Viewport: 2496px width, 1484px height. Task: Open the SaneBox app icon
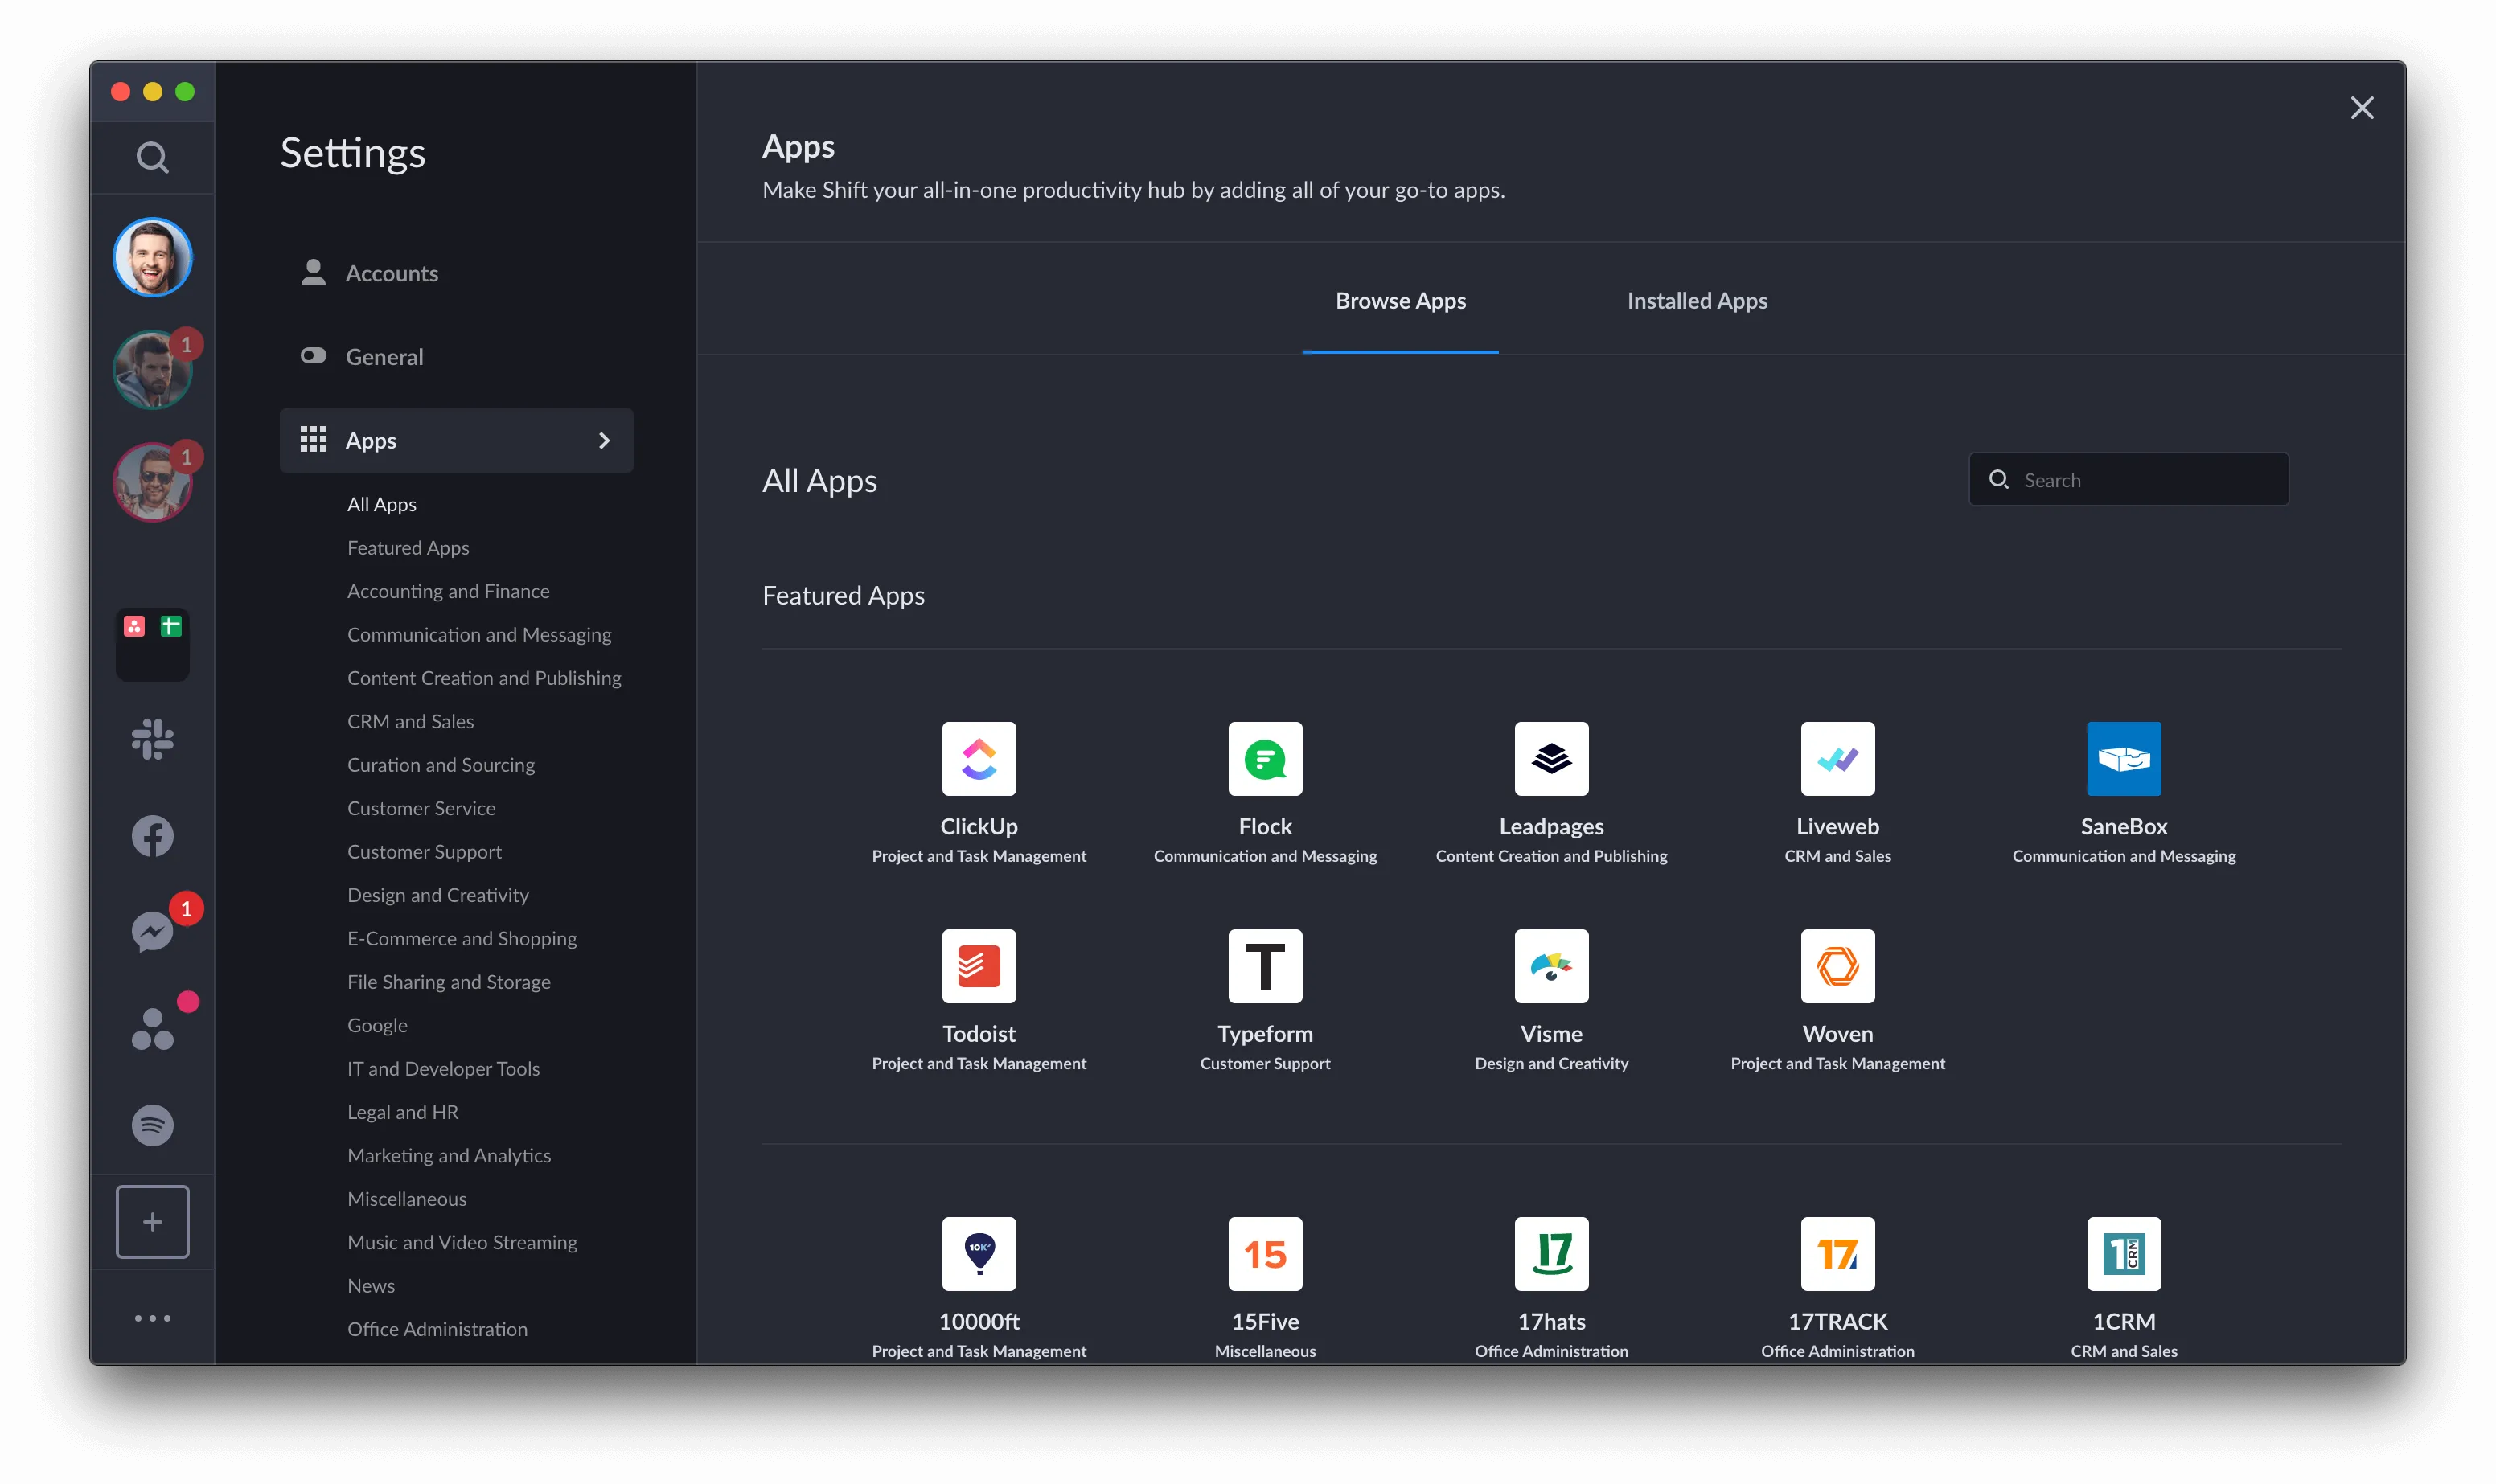[2123, 758]
